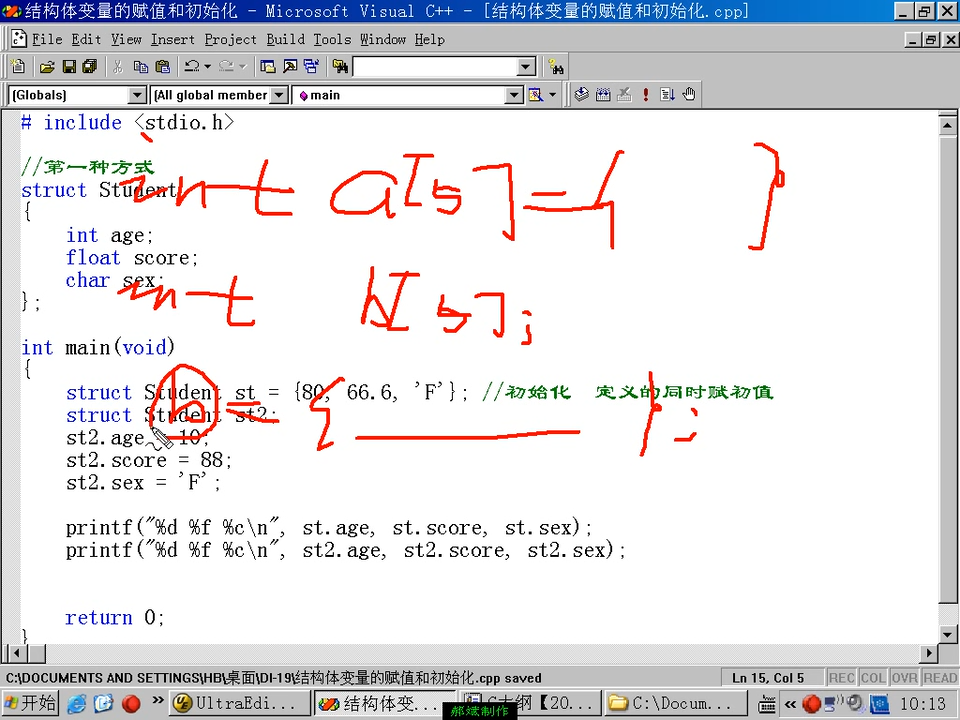960x720 pixels.
Task: Open the Window List icon
Action: tap(311, 66)
